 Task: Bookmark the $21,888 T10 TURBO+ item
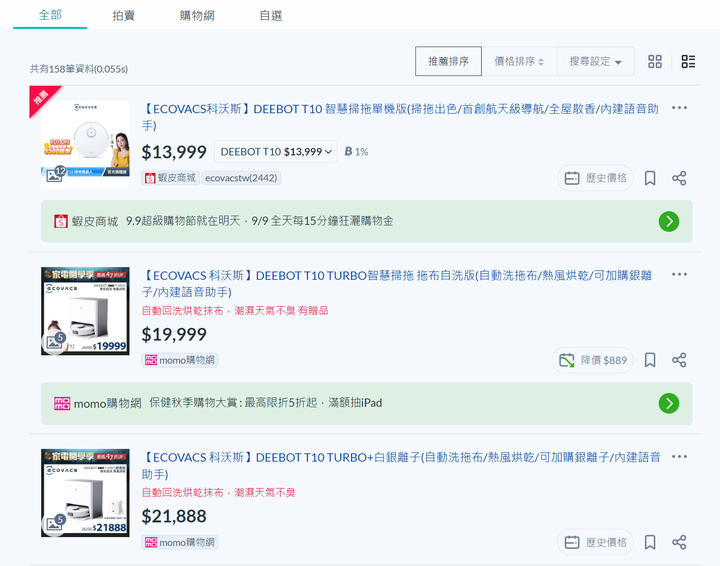(650, 542)
